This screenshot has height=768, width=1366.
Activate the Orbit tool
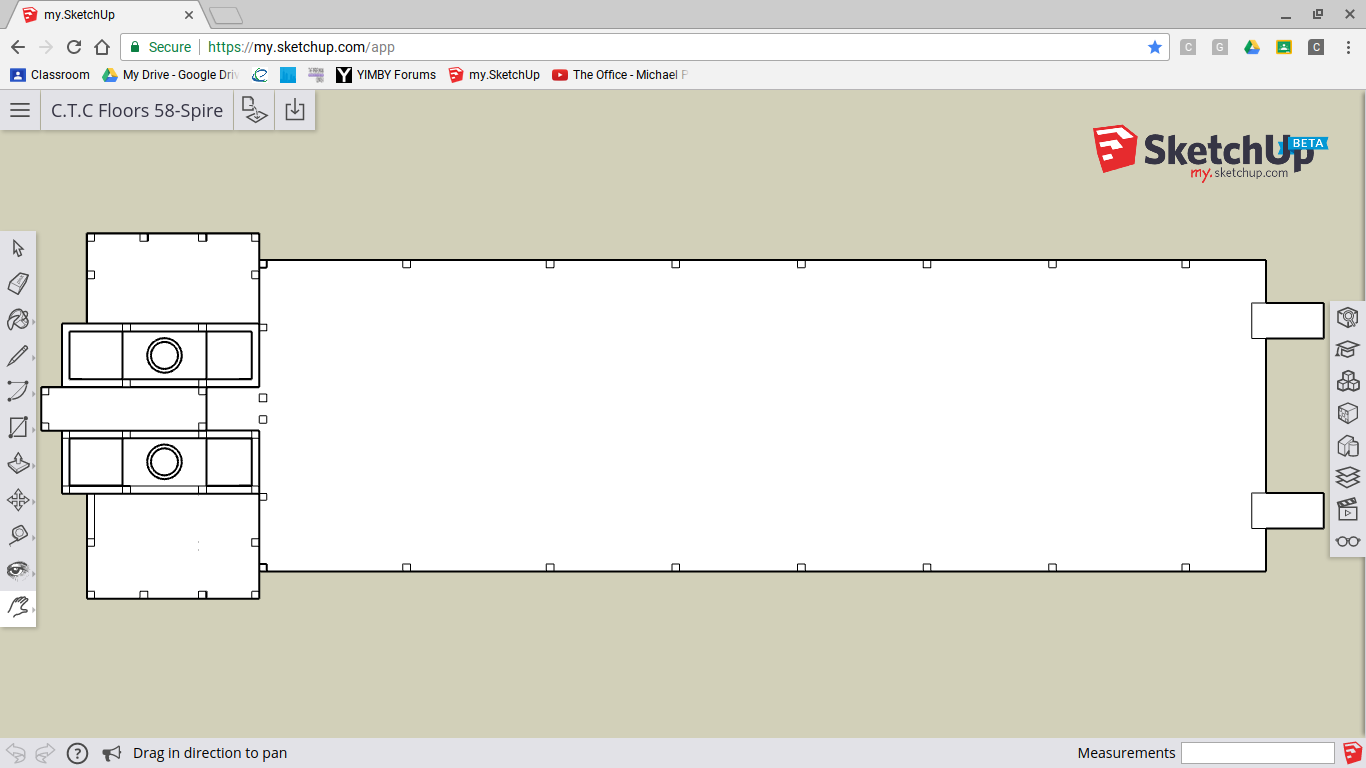18,571
